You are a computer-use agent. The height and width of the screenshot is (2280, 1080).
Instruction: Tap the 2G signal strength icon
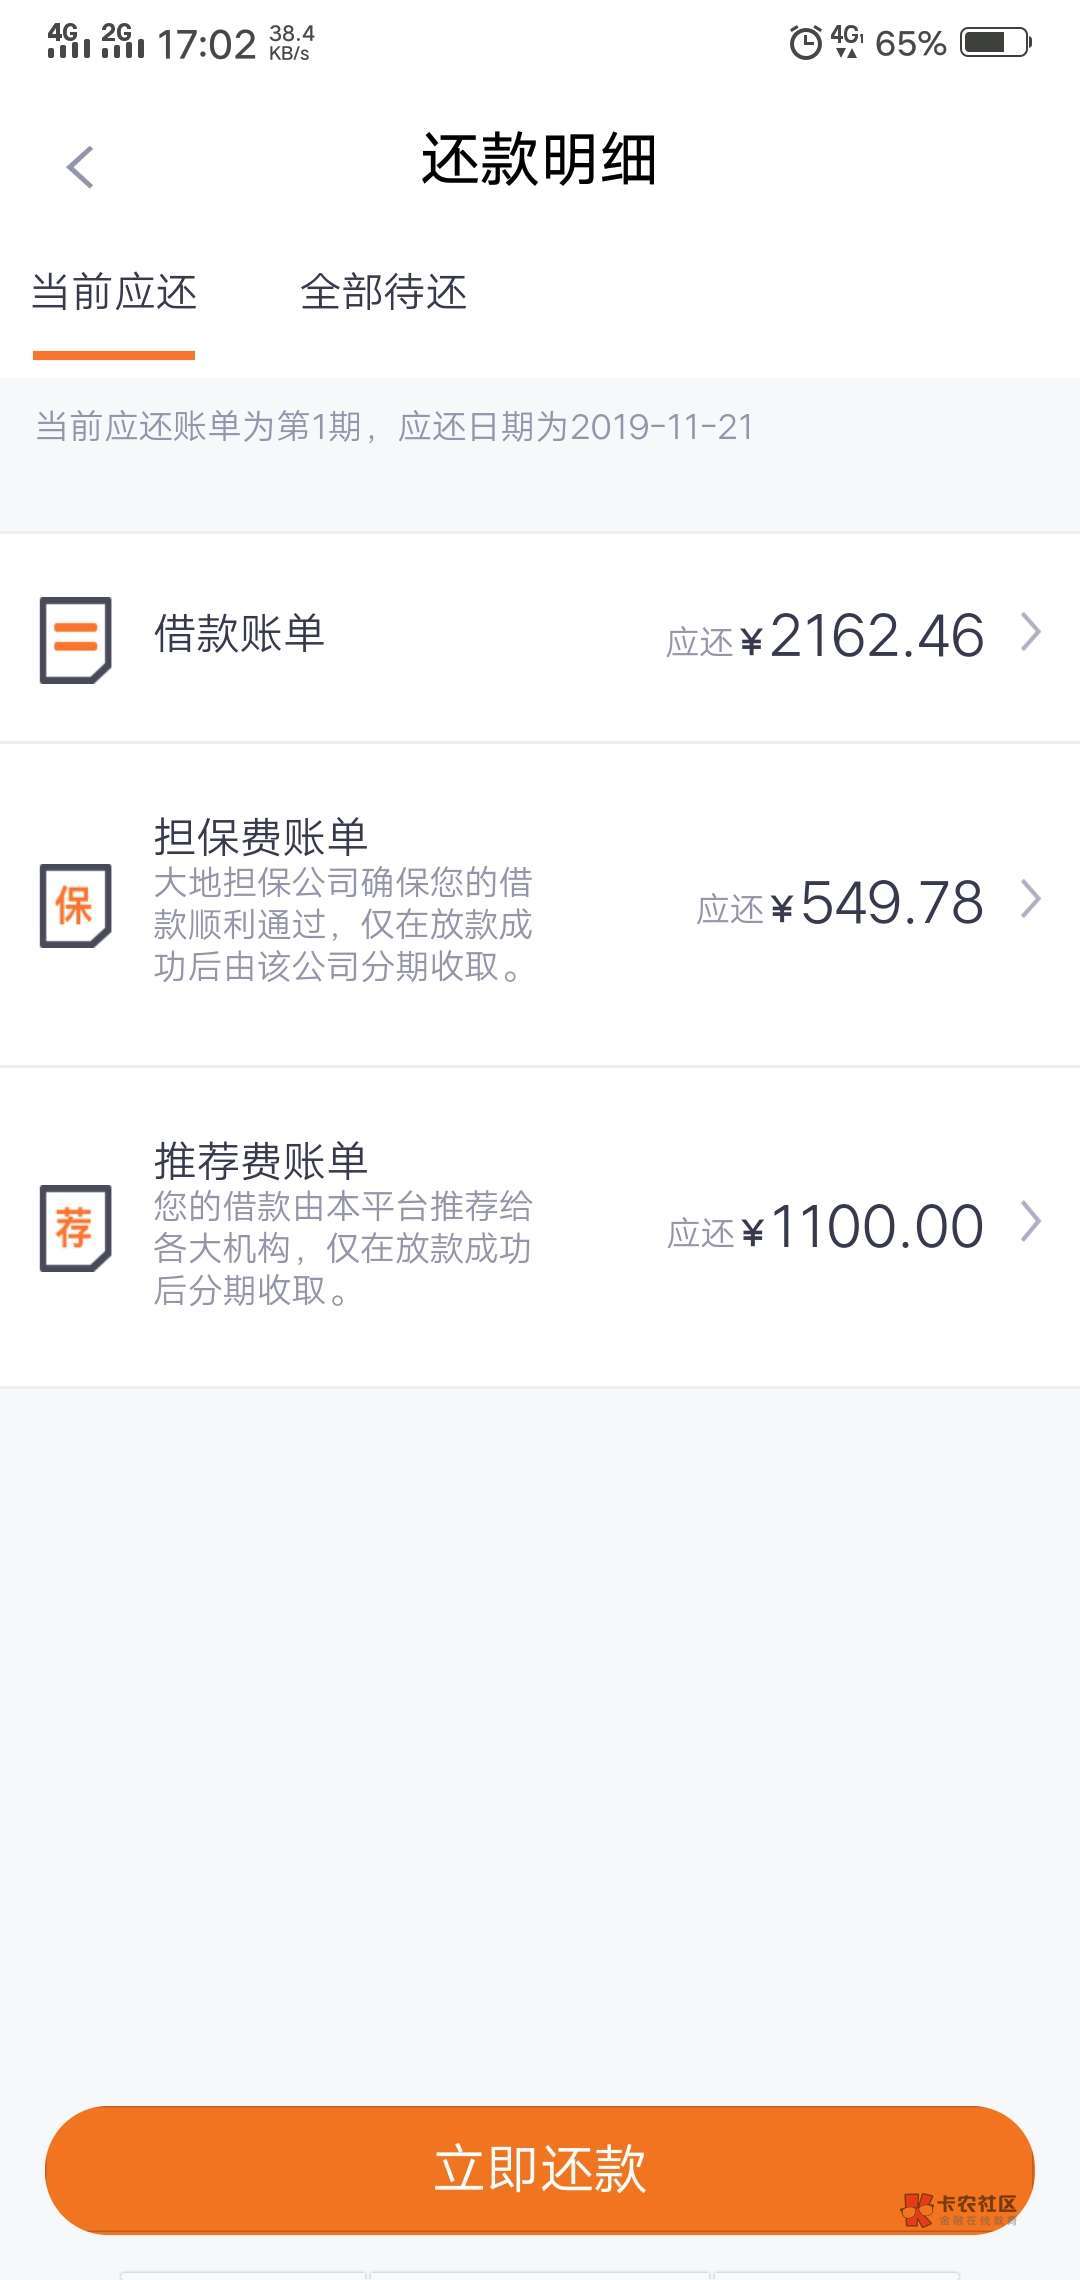[122, 41]
